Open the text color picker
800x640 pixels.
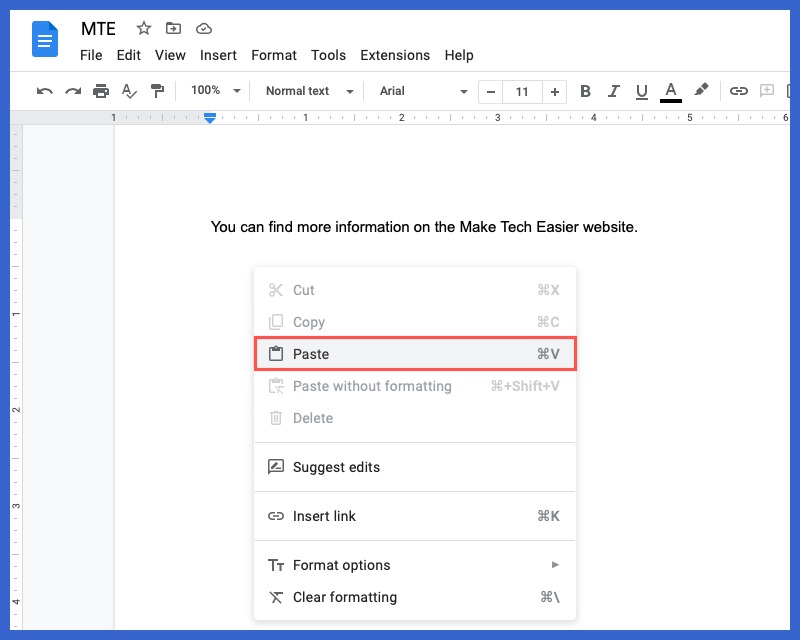click(670, 91)
